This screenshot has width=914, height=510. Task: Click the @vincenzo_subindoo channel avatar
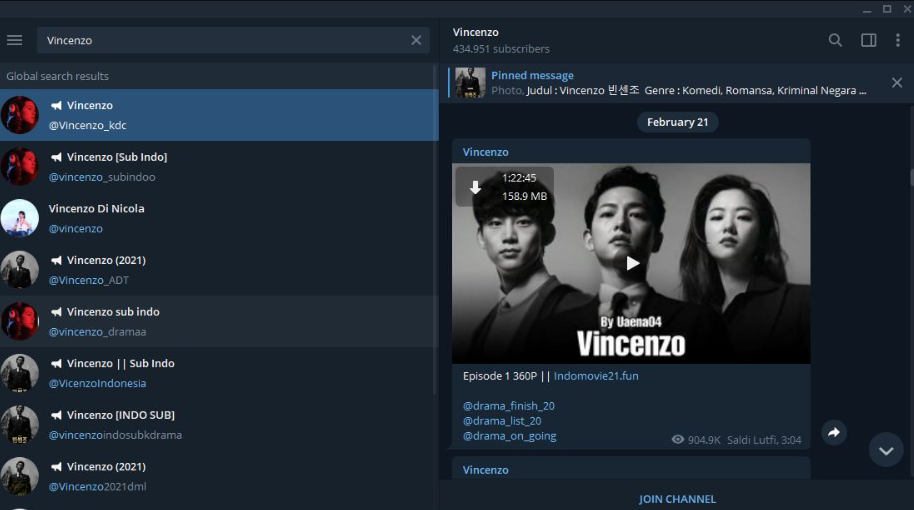(20, 167)
